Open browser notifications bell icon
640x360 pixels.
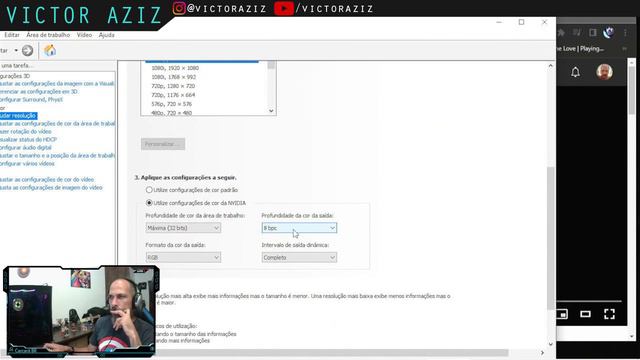[x=575, y=72]
